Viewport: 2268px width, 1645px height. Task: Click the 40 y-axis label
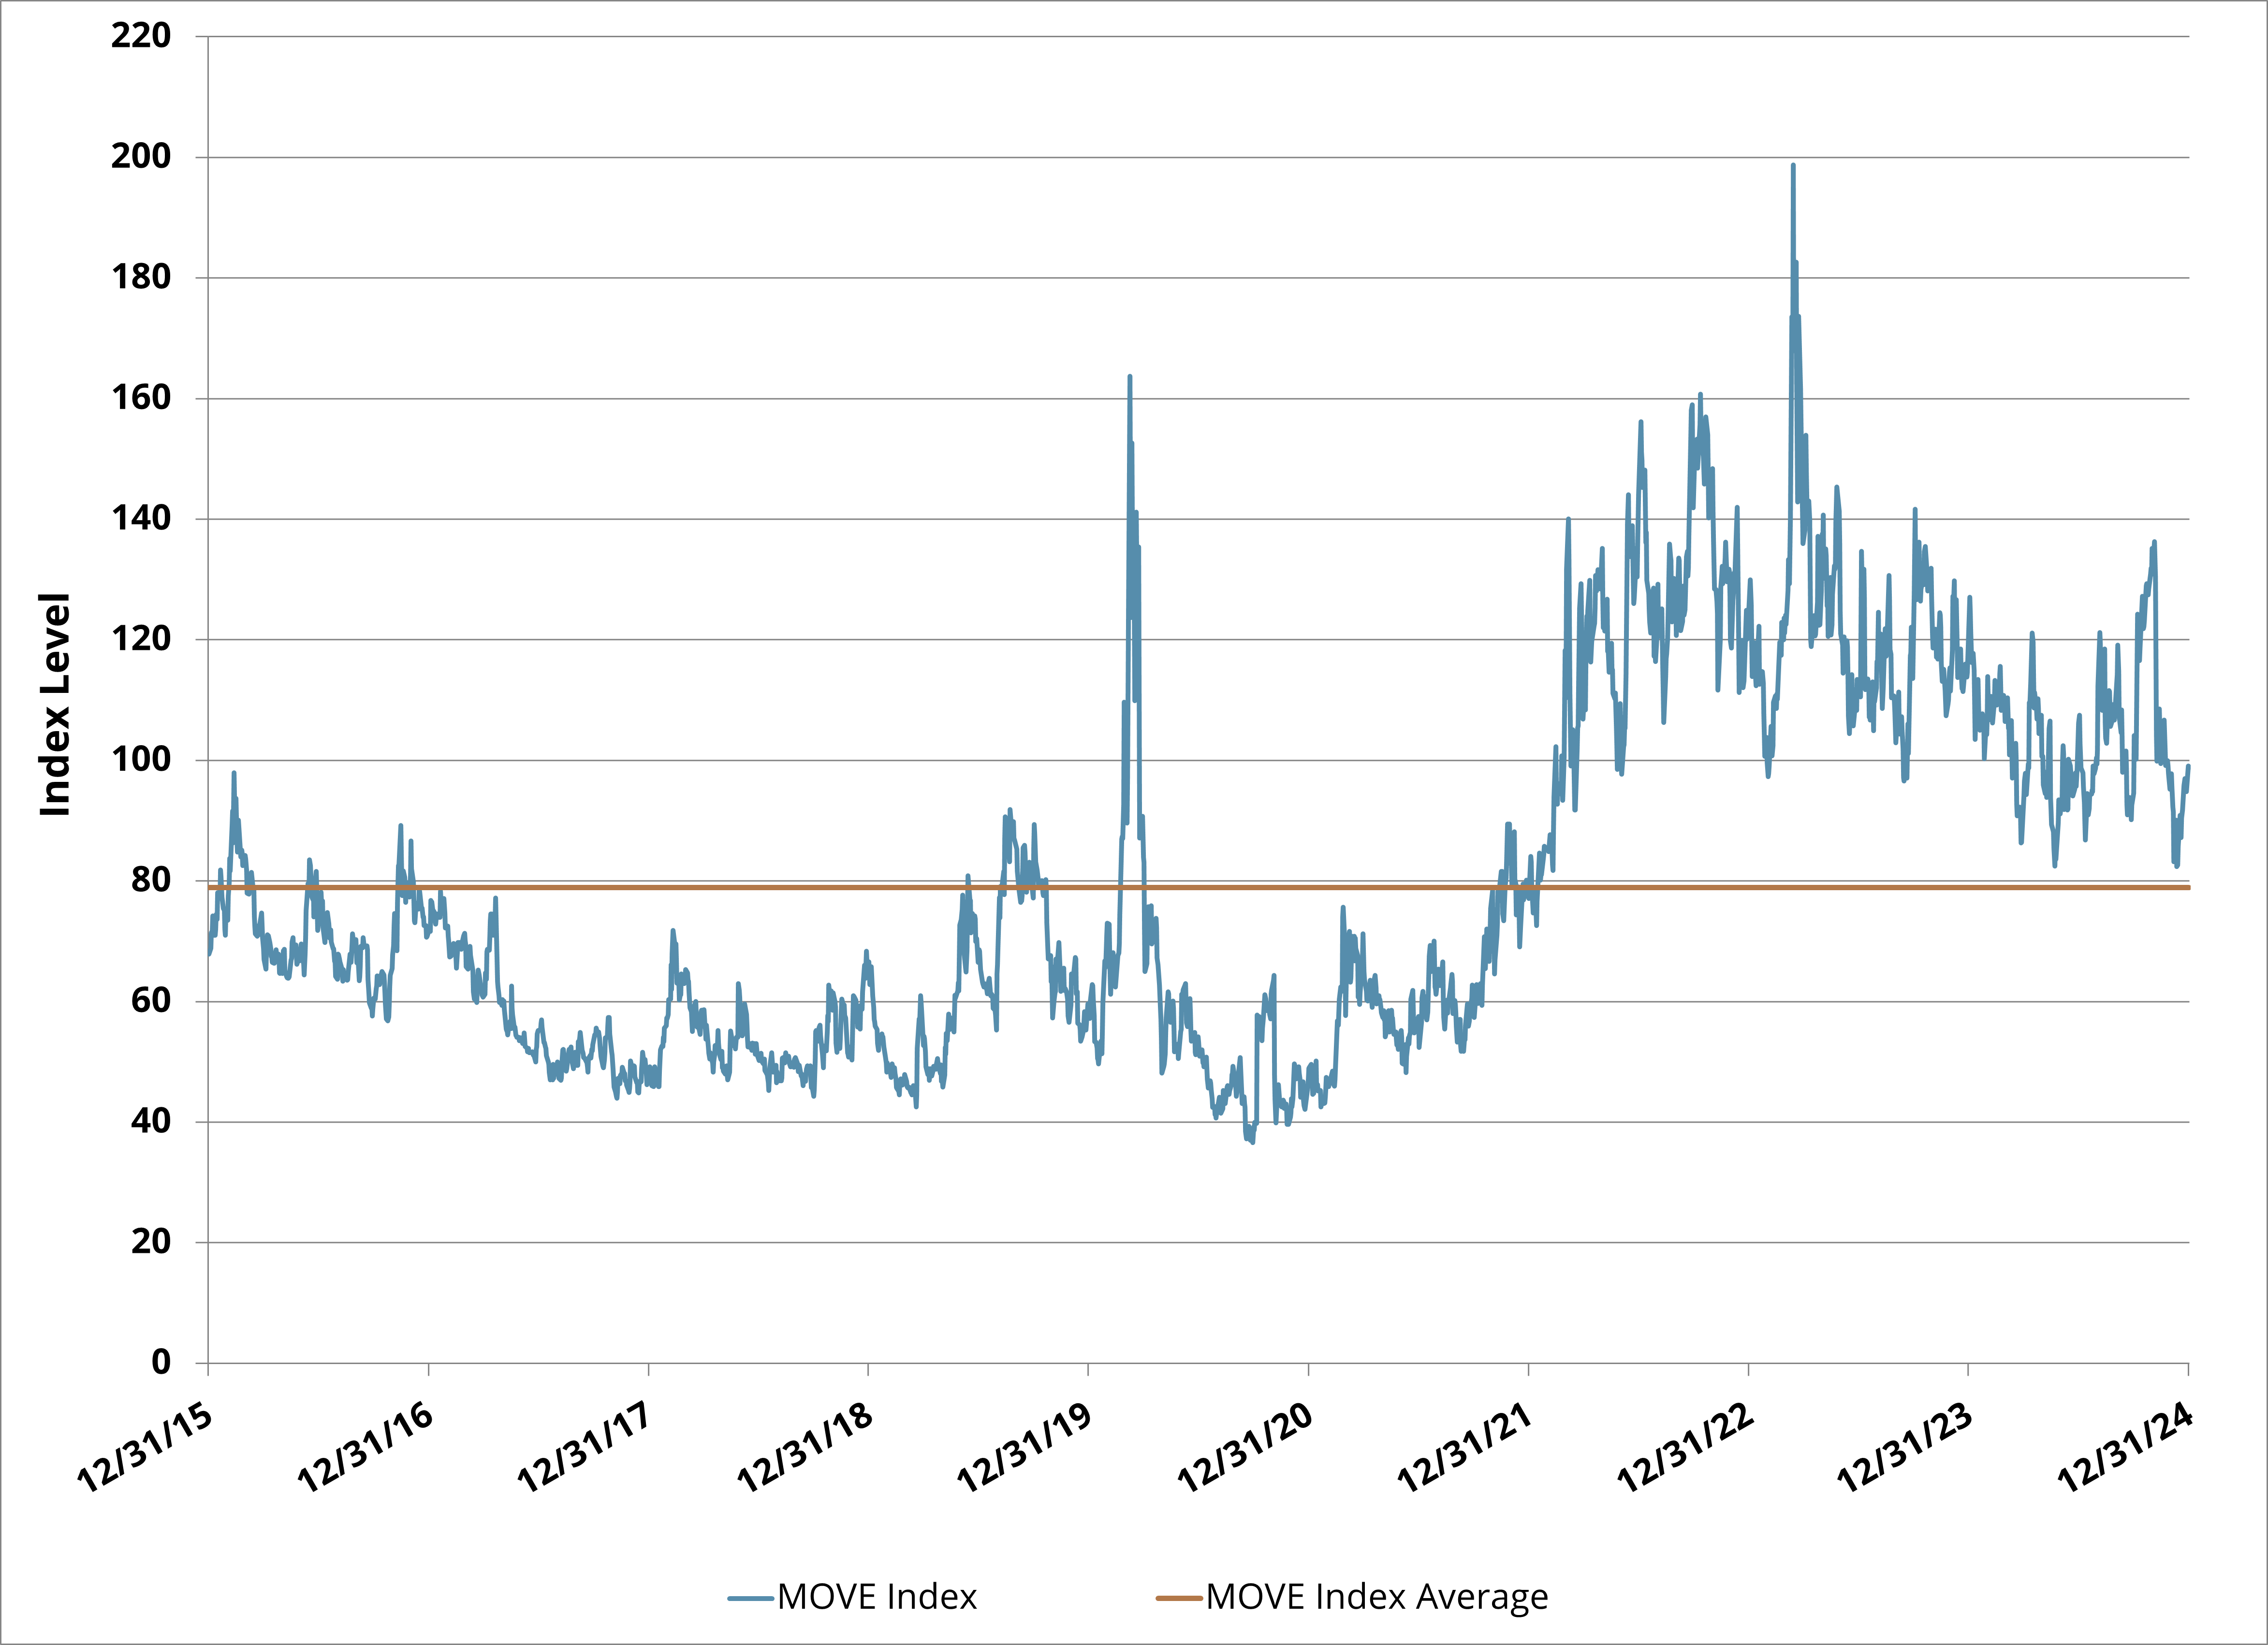click(x=151, y=1121)
